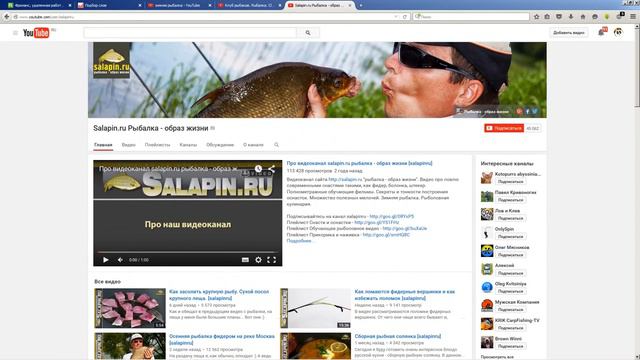Image resolution: width=640 pixels, height=360 pixels.
Task: Reload the page with refresh icon
Action: point(404,17)
